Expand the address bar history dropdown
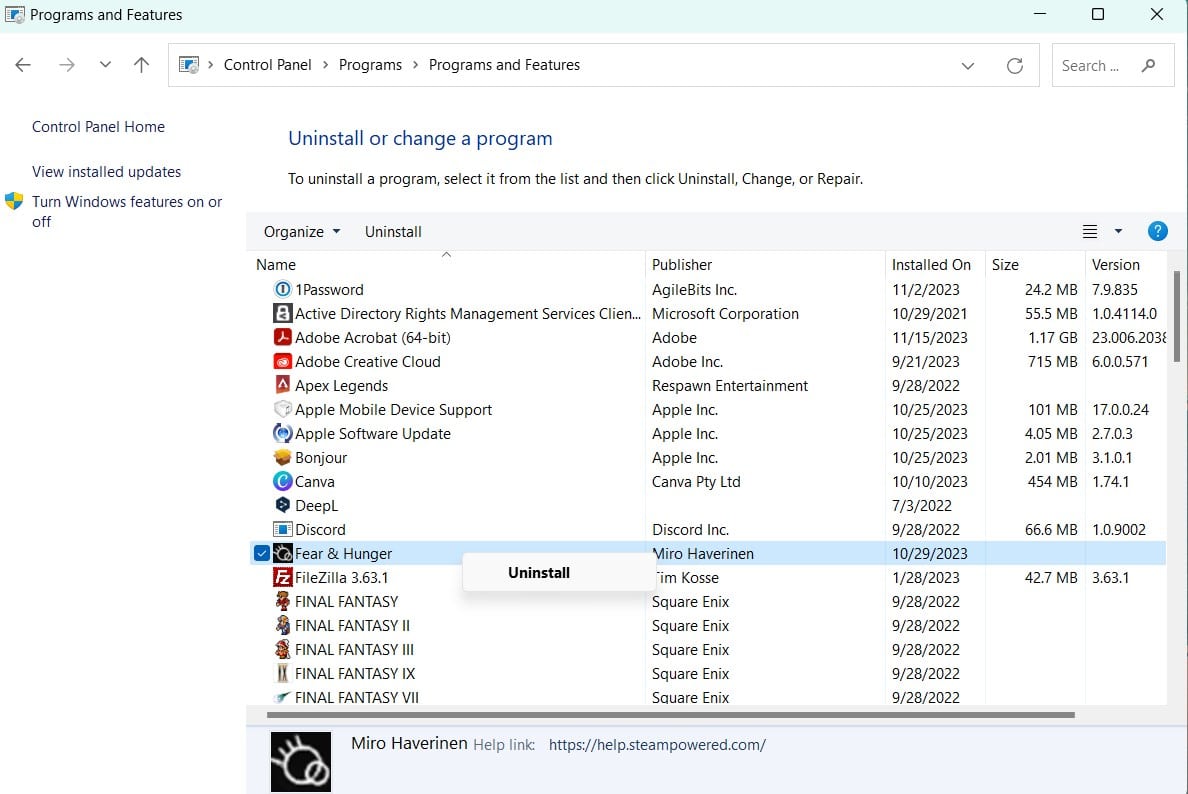1188x794 pixels. coord(968,66)
